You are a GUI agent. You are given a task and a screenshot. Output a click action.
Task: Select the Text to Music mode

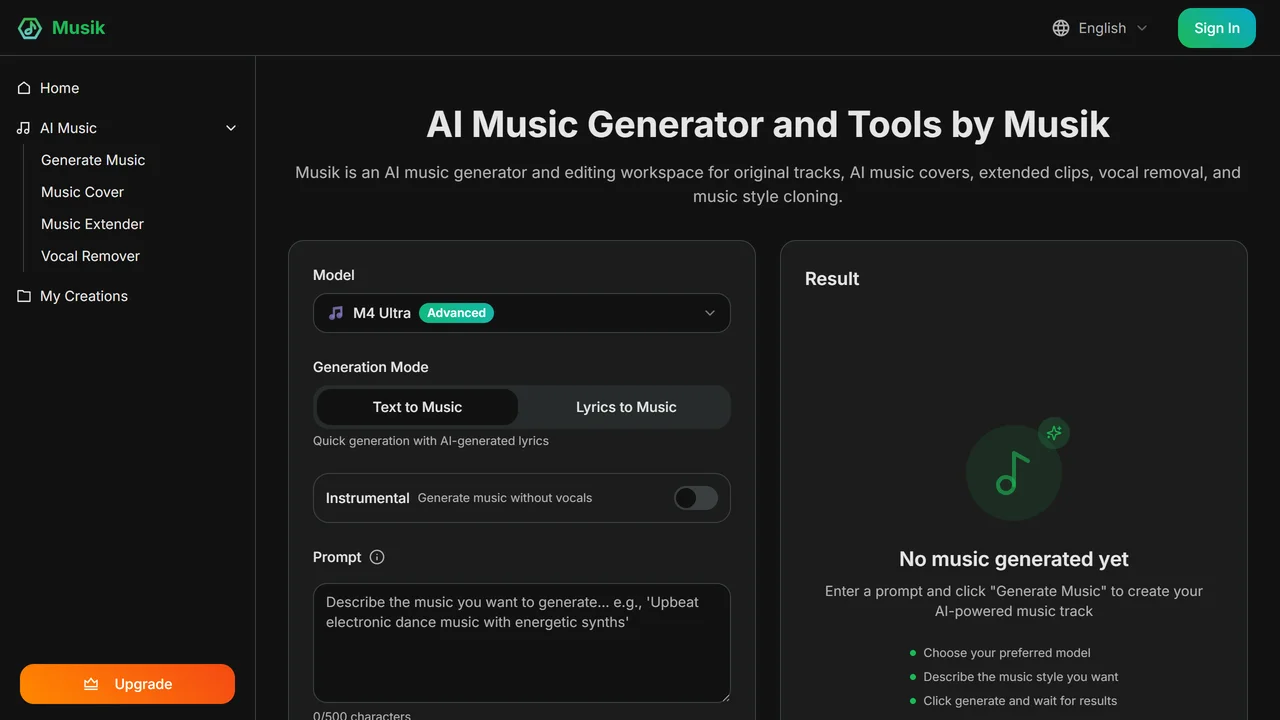[x=417, y=407]
